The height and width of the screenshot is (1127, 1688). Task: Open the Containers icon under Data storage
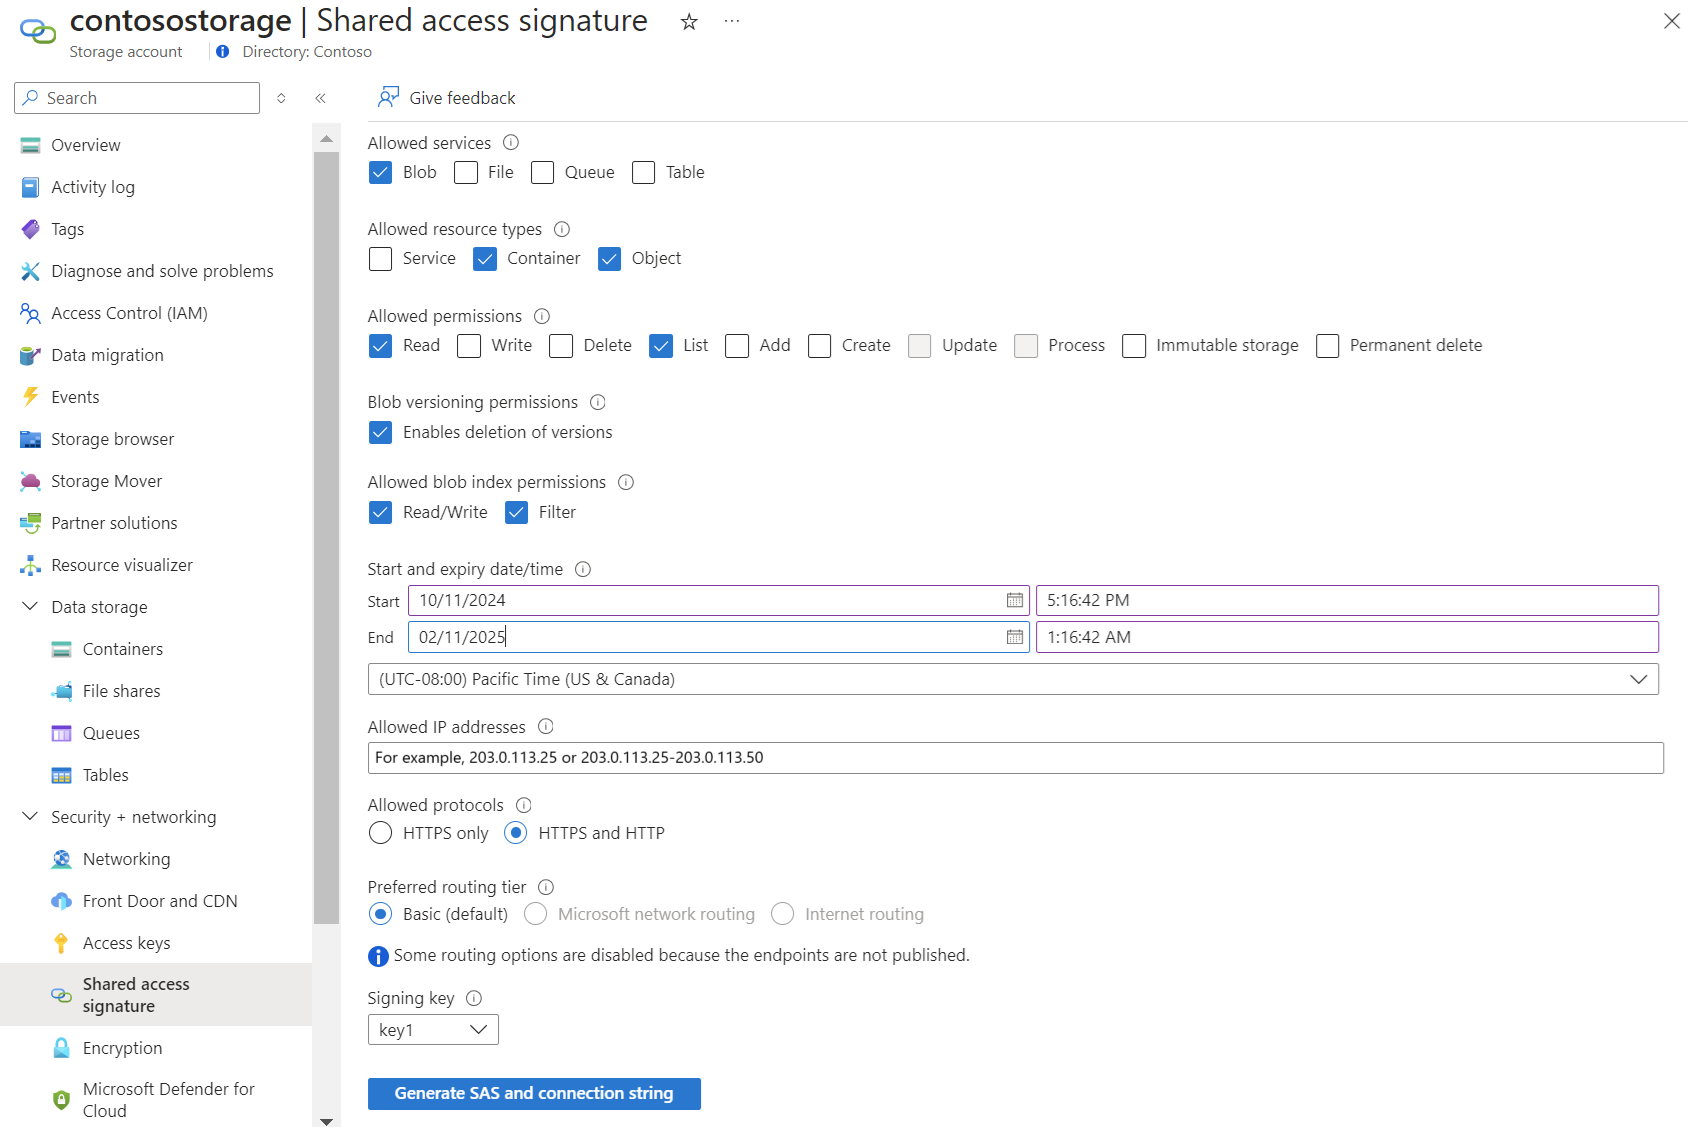click(x=62, y=649)
